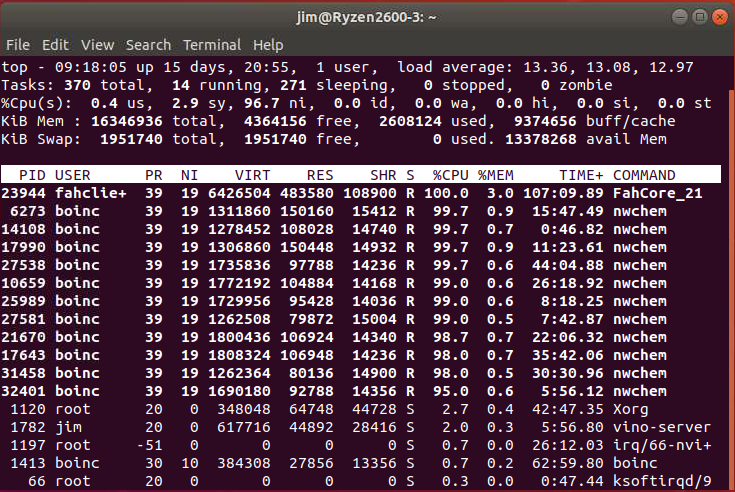
Task: Click the TIME+ value 107:09.89
Action: 563,193
